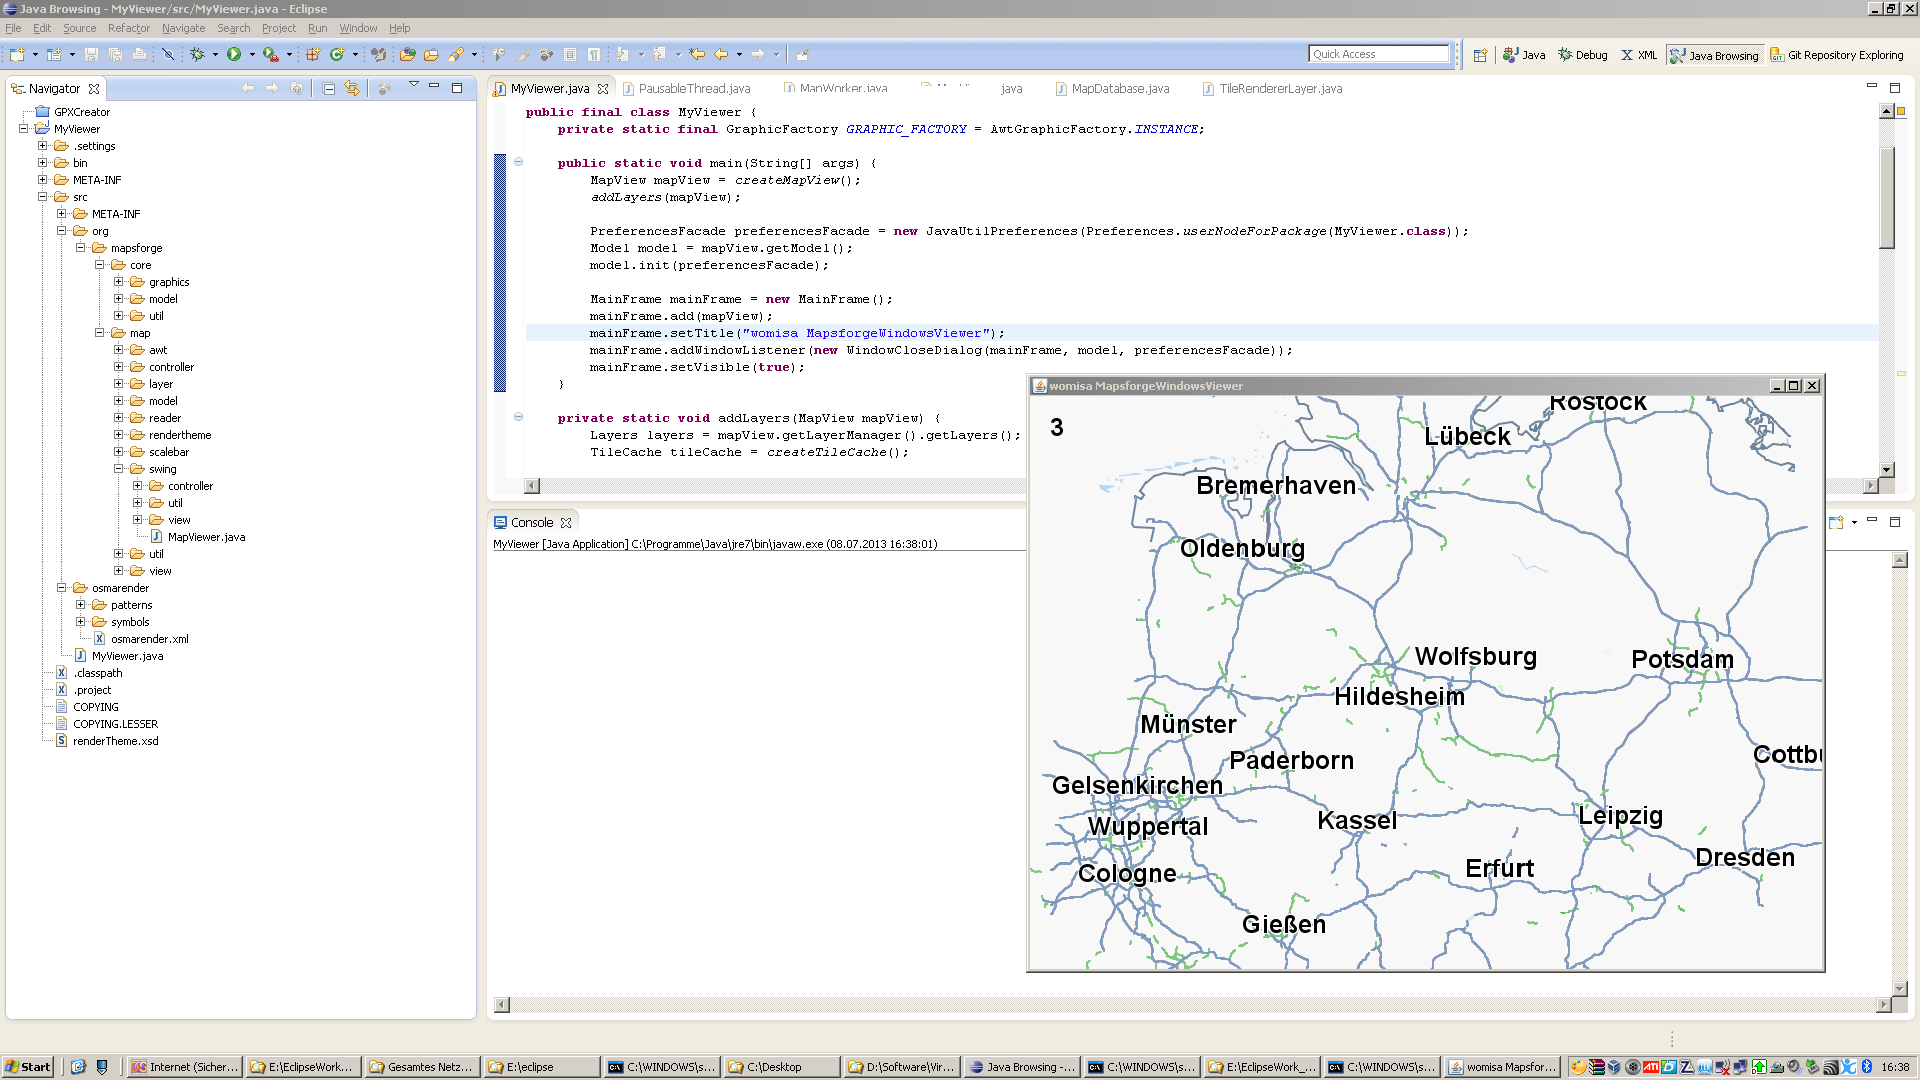Click the Debug bug toolbar icon
The image size is (1920, 1080).
click(x=197, y=54)
